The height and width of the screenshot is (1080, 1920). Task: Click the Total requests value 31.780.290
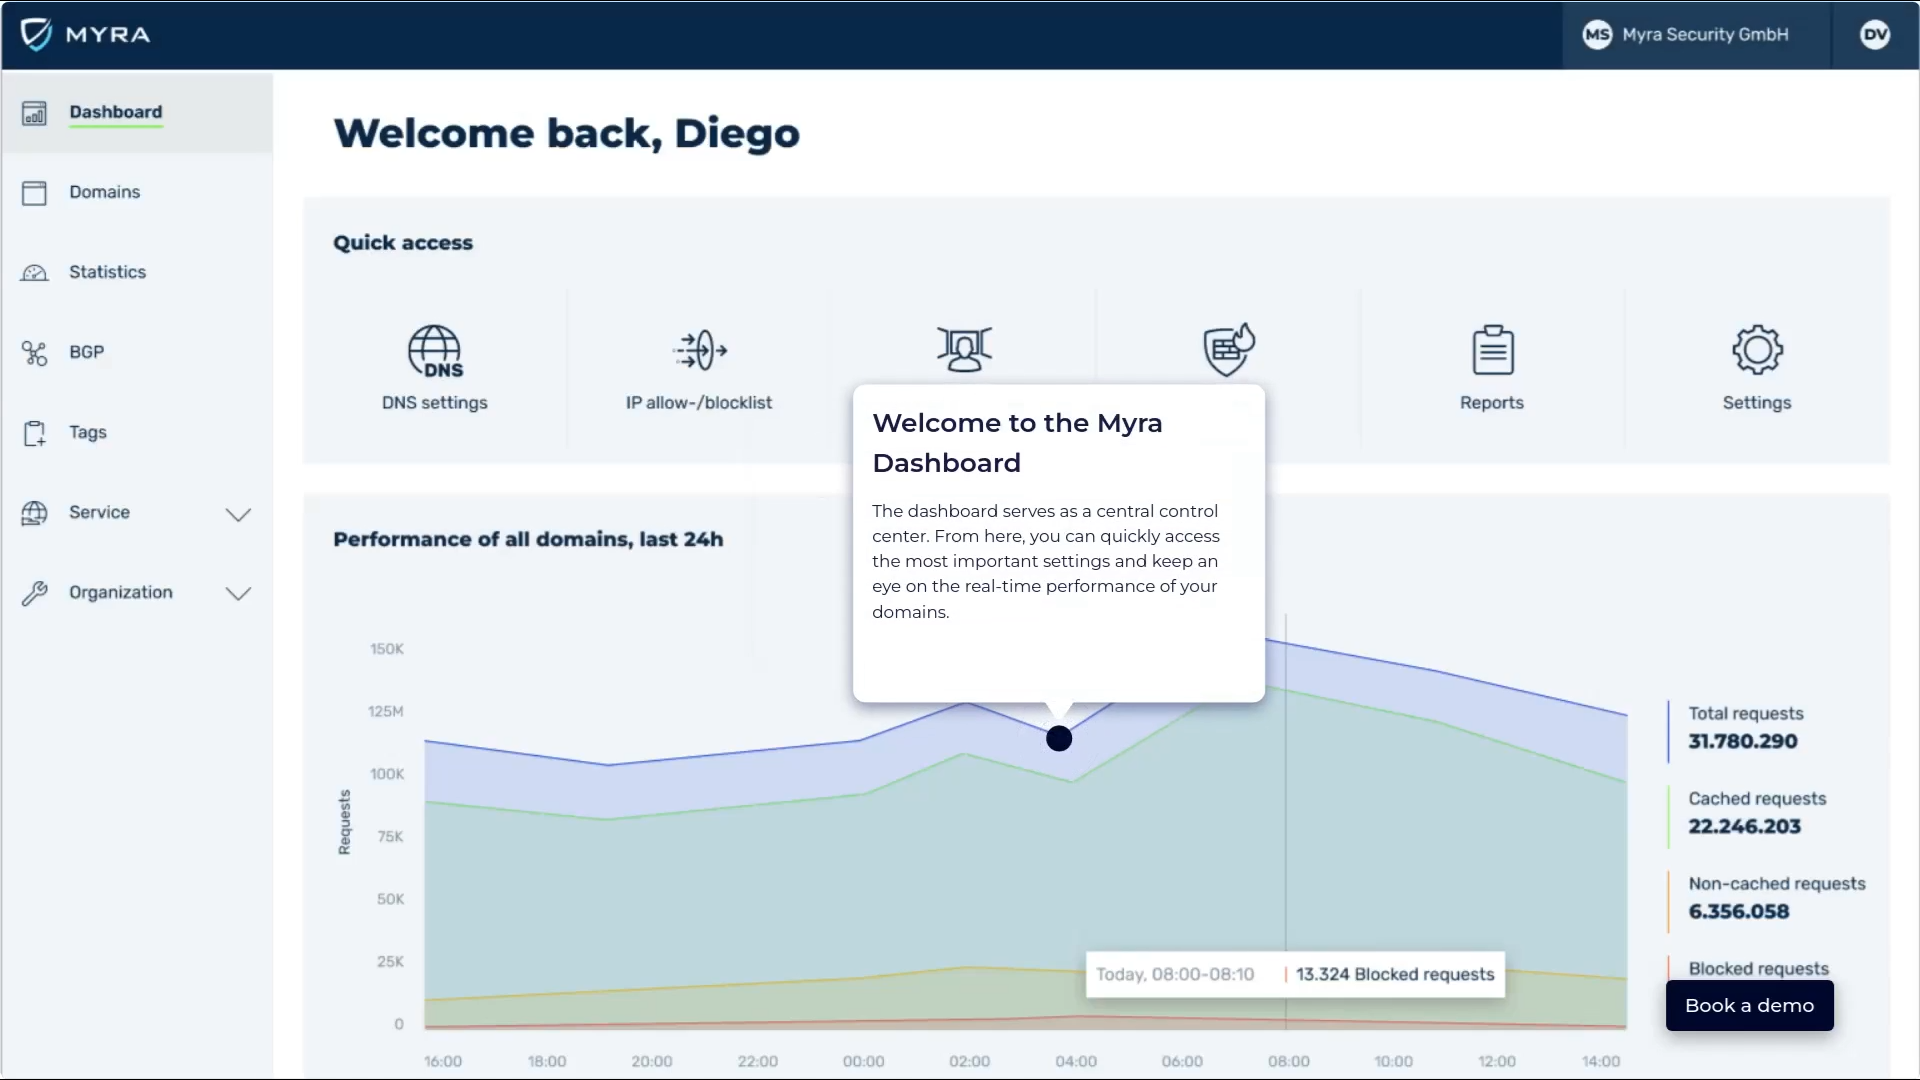pyautogui.click(x=1742, y=740)
